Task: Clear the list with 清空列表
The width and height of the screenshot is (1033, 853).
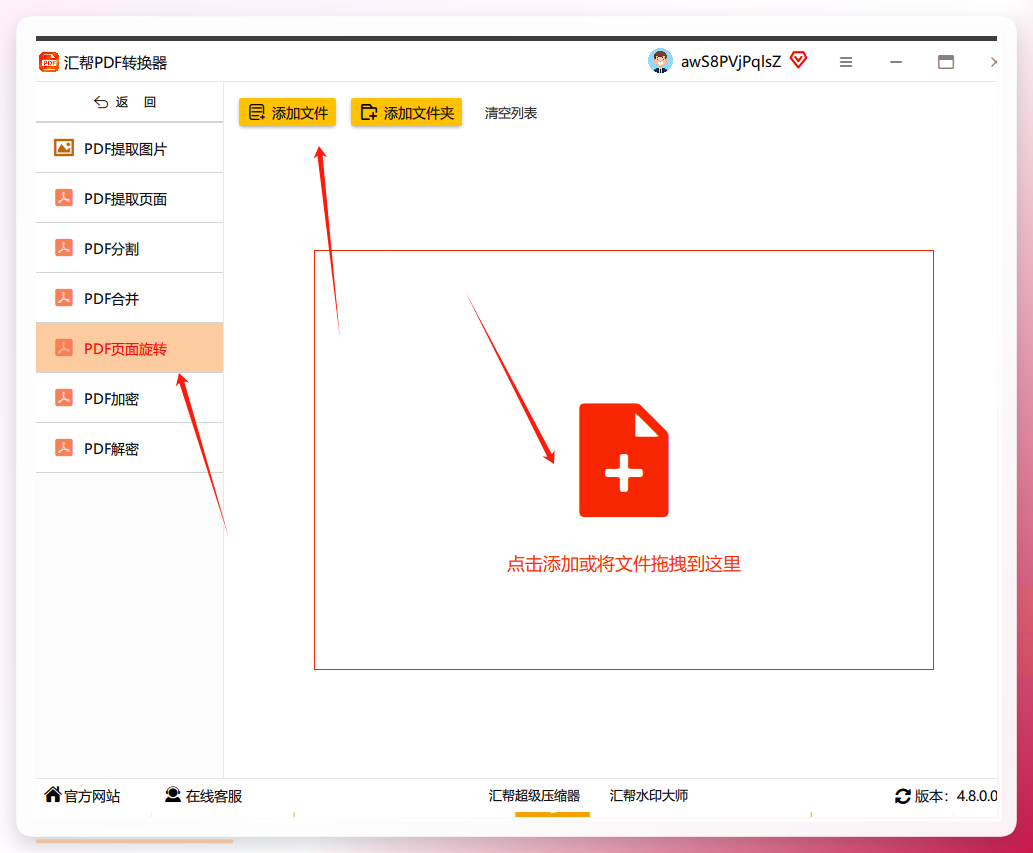Action: click(511, 113)
